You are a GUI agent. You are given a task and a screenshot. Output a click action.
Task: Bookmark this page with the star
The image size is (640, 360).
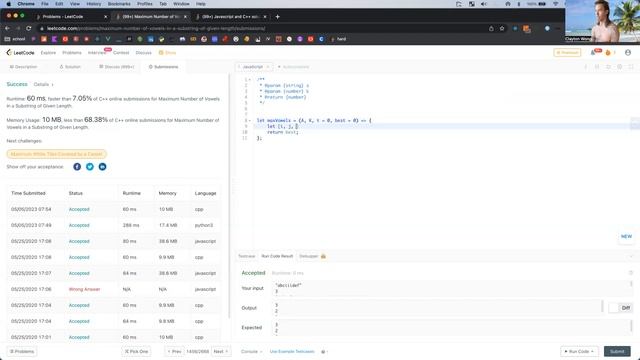pyautogui.click(x=502, y=28)
